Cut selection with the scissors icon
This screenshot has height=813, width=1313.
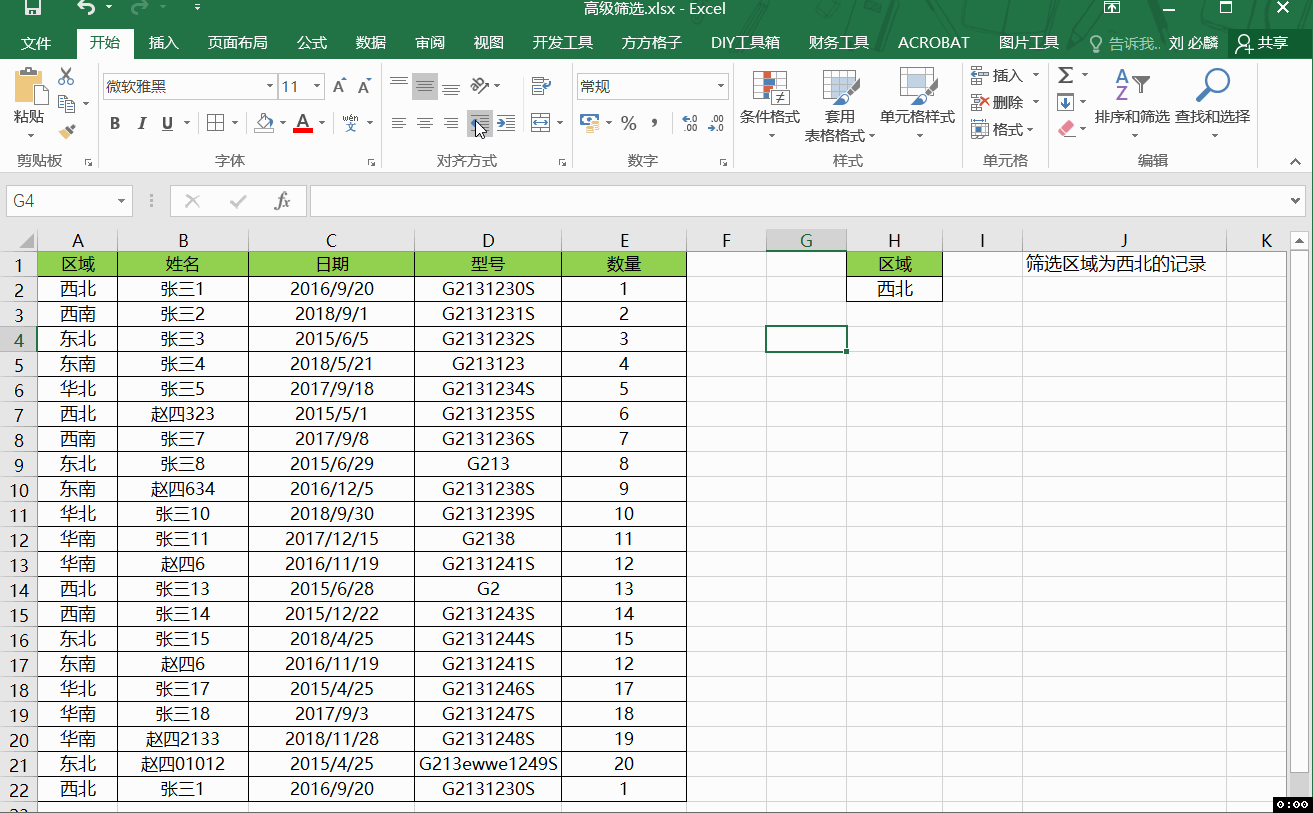(66, 76)
